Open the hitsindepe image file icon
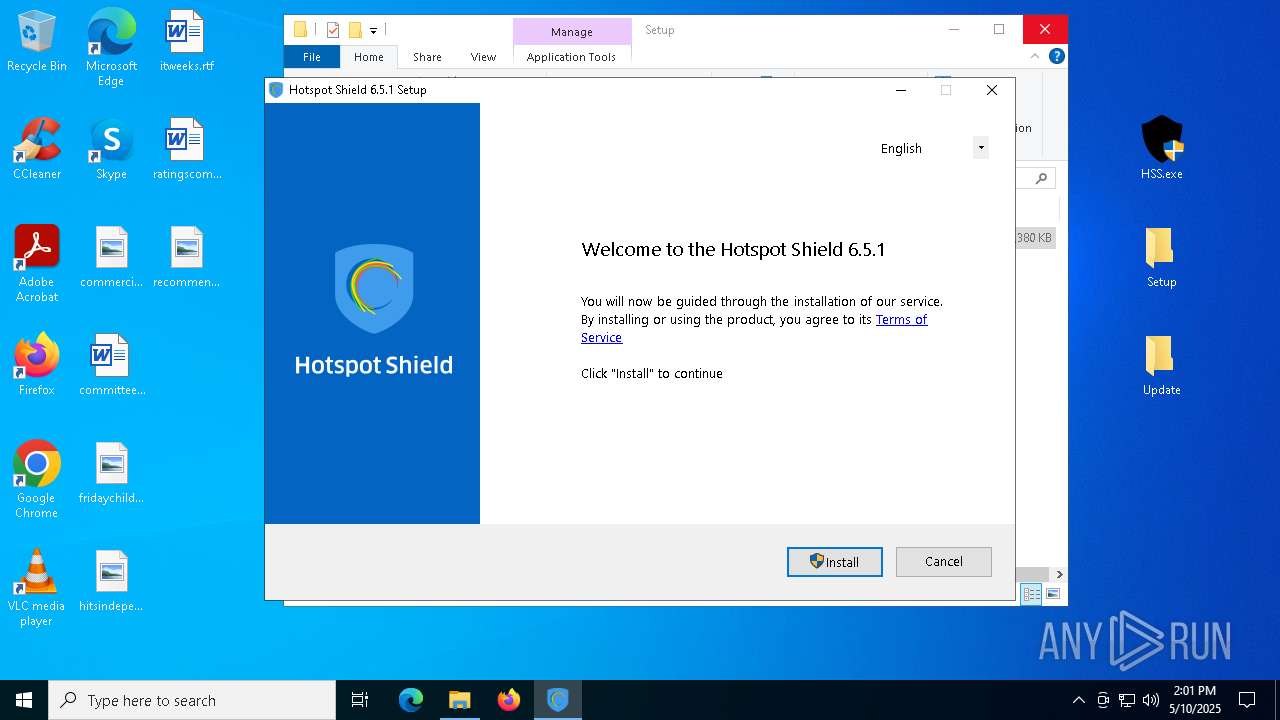The width and height of the screenshot is (1280, 720). [x=111, y=582]
